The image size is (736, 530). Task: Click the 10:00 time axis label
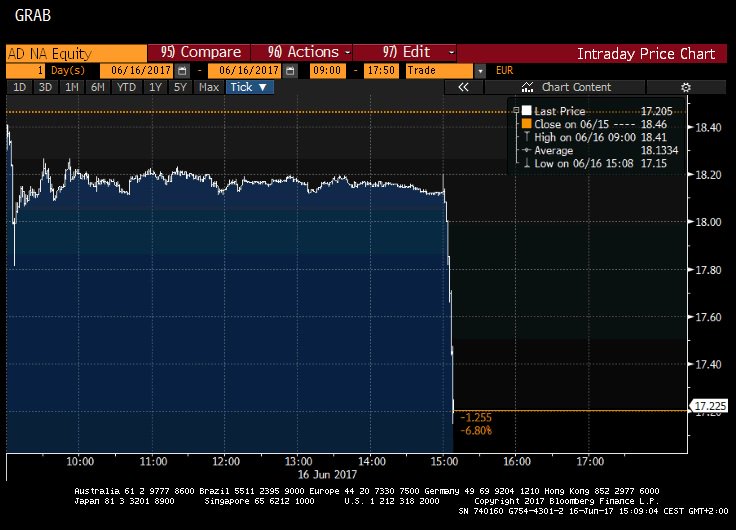[x=80, y=461]
